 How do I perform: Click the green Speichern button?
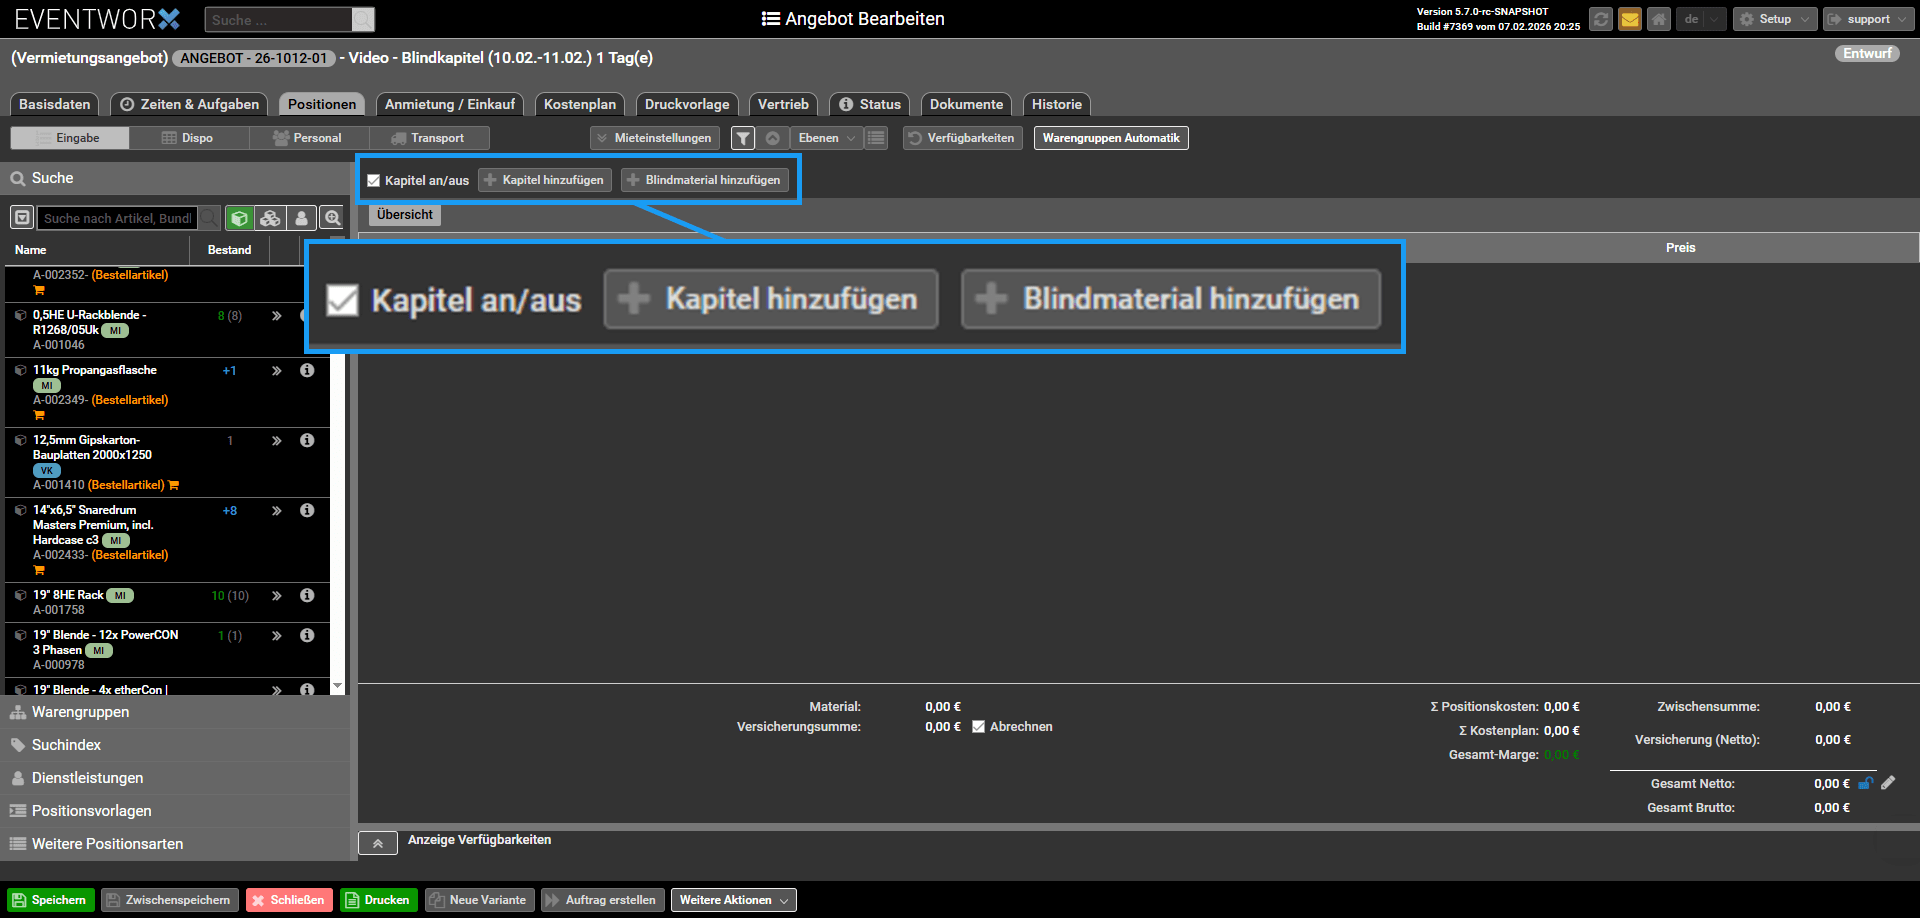click(x=50, y=900)
